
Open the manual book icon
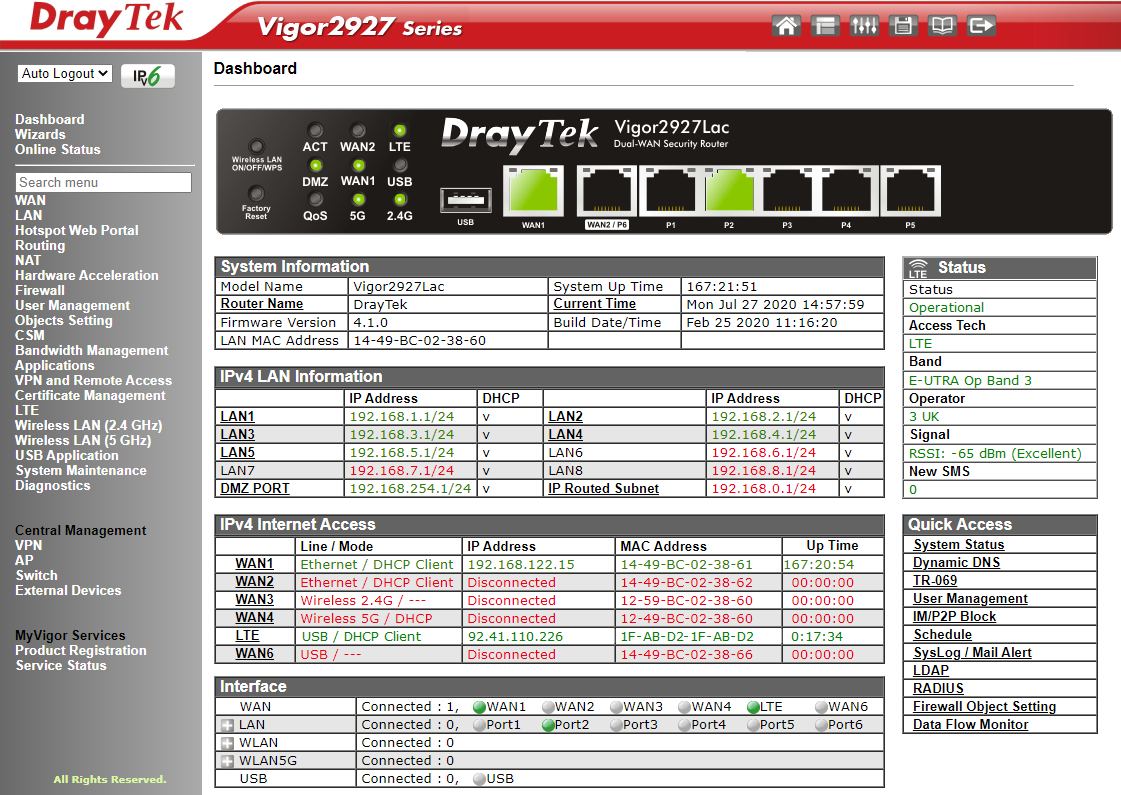click(942, 26)
